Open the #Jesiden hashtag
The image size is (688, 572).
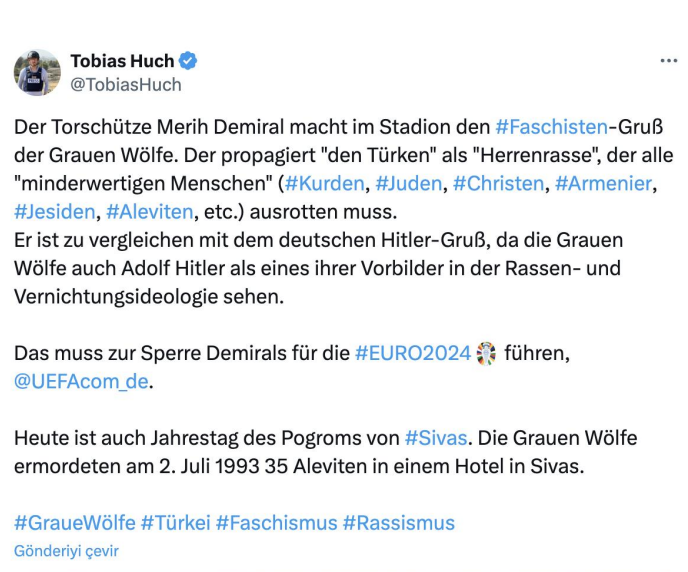click(55, 212)
